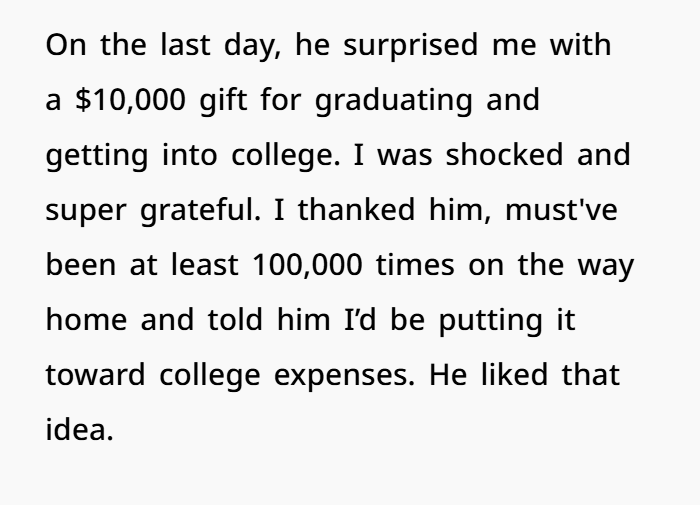The width and height of the screenshot is (700, 505).
Task: Click the $10,000 amount text
Action: (130, 100)
